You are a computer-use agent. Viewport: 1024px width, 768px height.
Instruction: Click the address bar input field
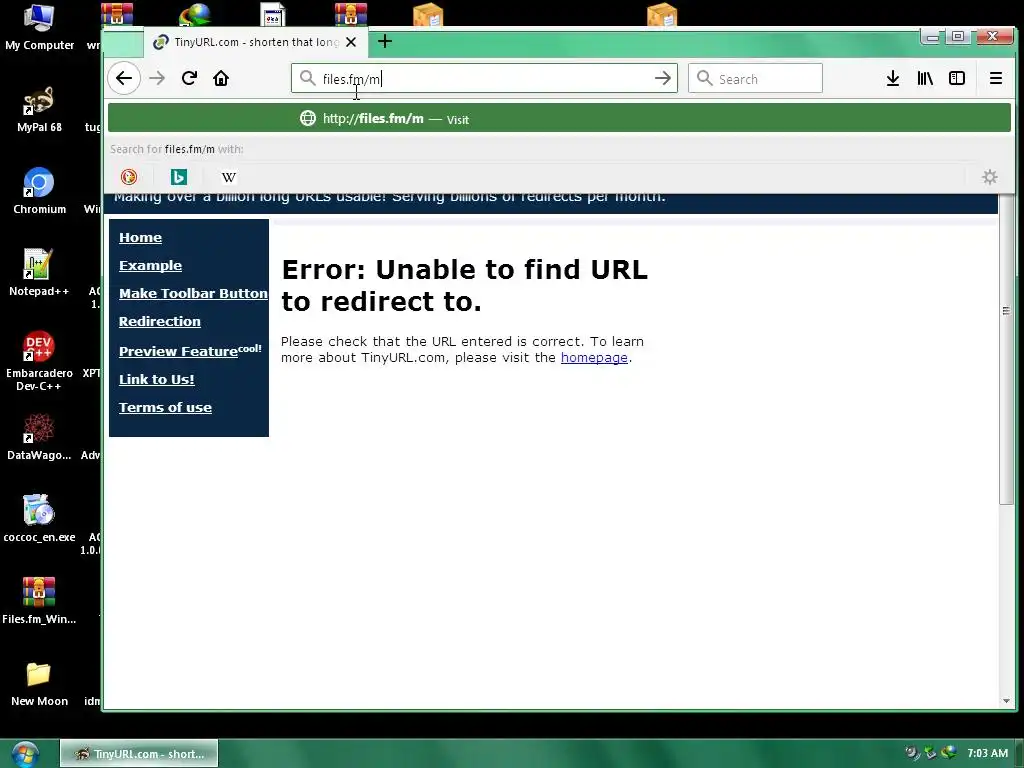485,78
